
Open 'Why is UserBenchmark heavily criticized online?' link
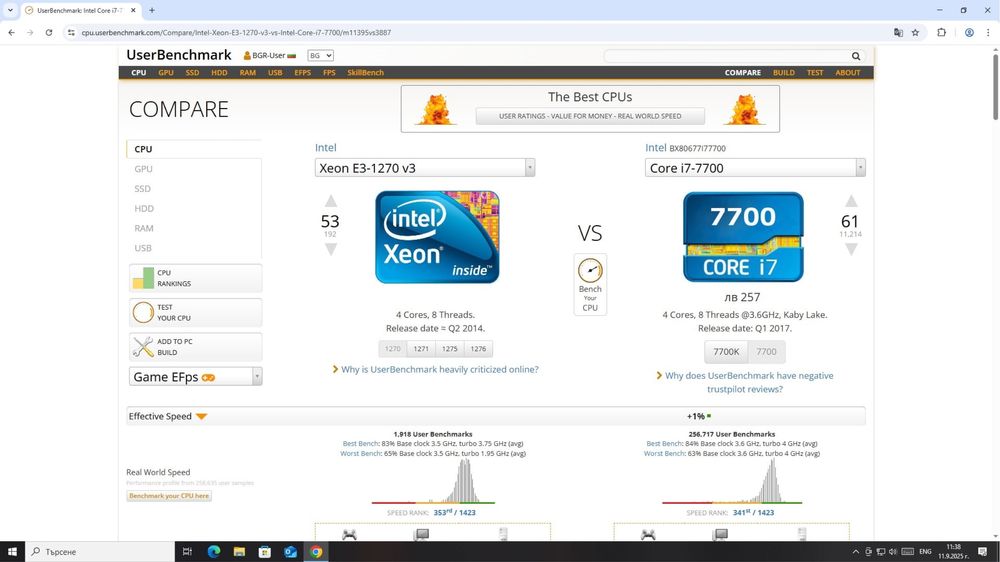[x=439, y=369]
